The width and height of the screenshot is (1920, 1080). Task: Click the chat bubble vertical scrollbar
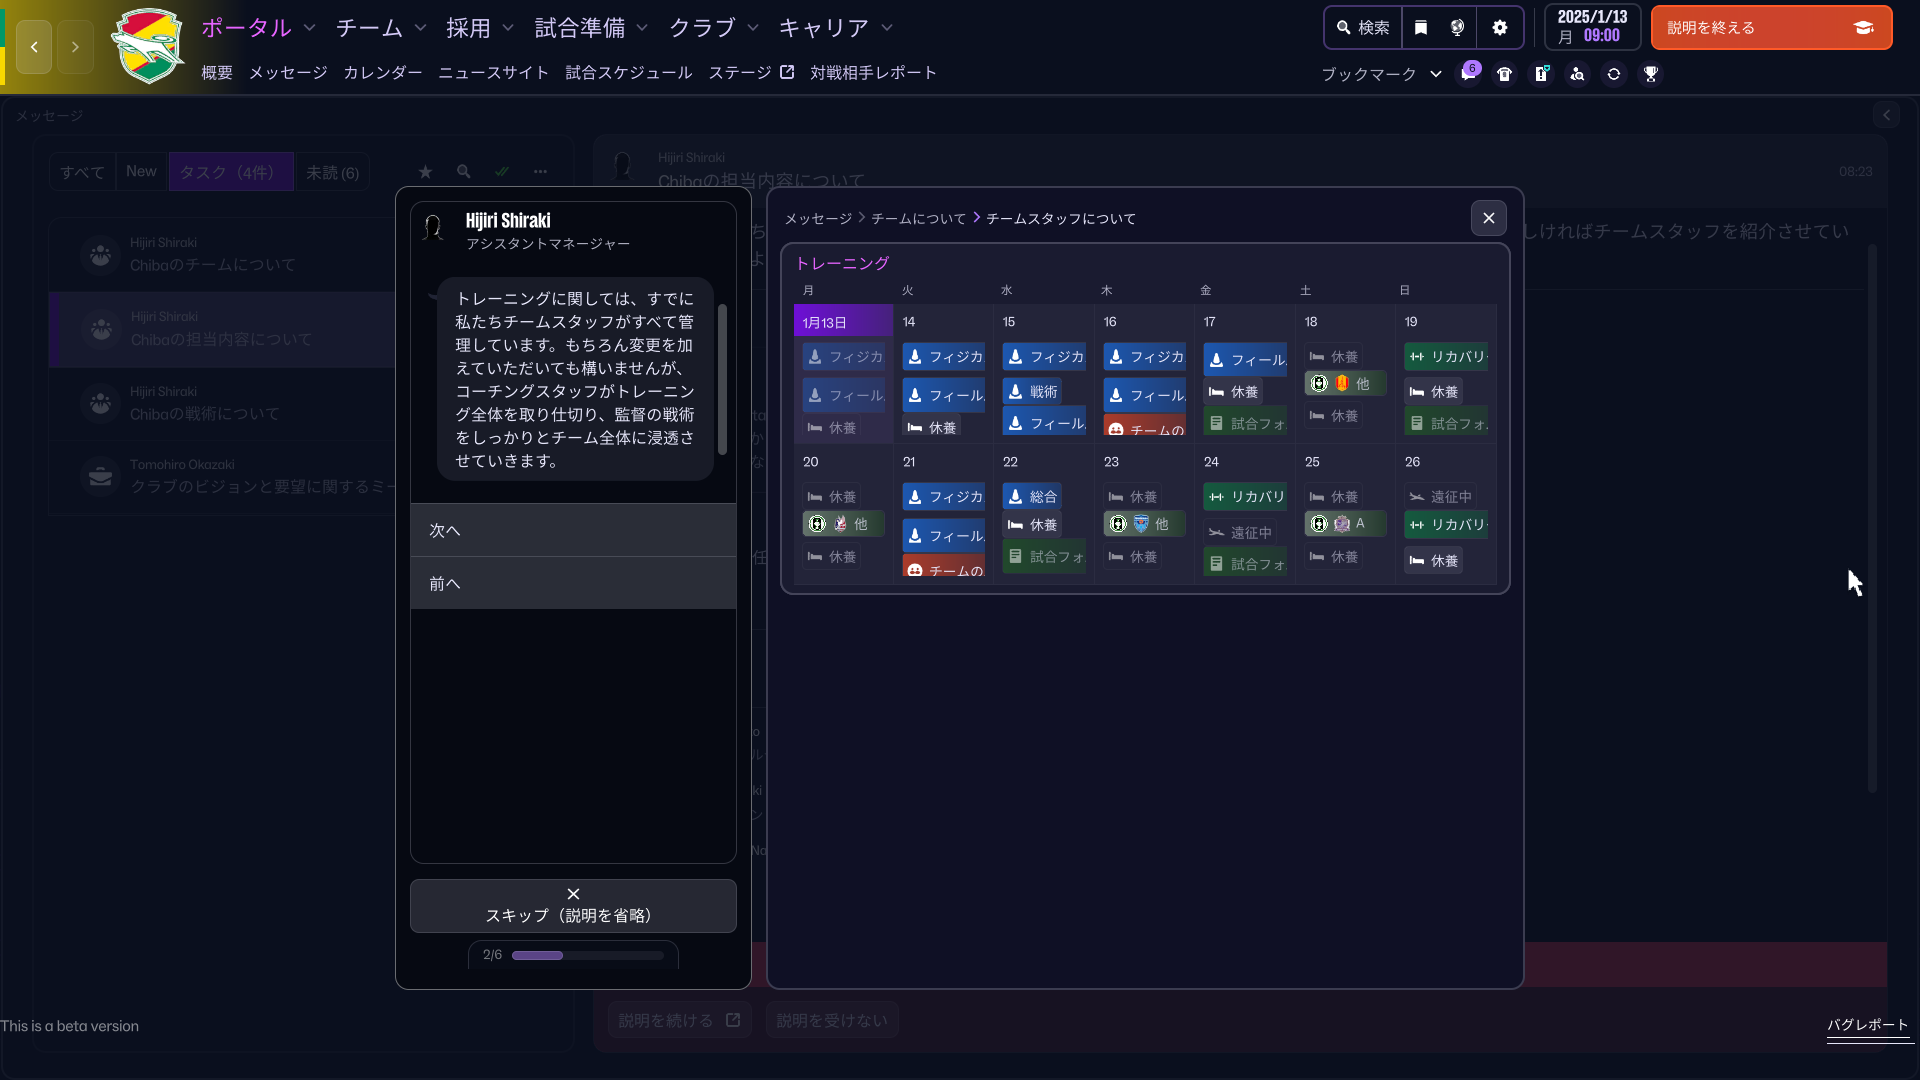coord(722,378)
